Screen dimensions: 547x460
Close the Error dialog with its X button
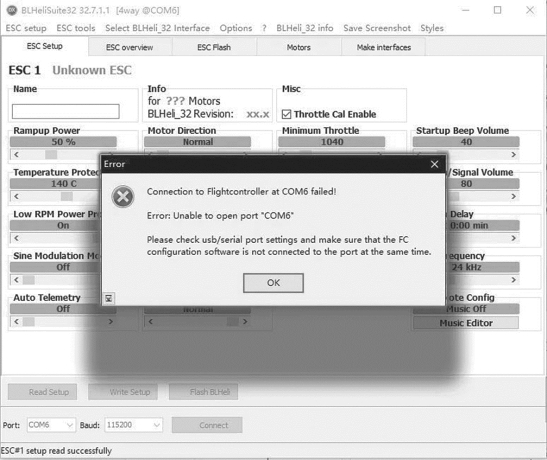[x=434, y=164]
